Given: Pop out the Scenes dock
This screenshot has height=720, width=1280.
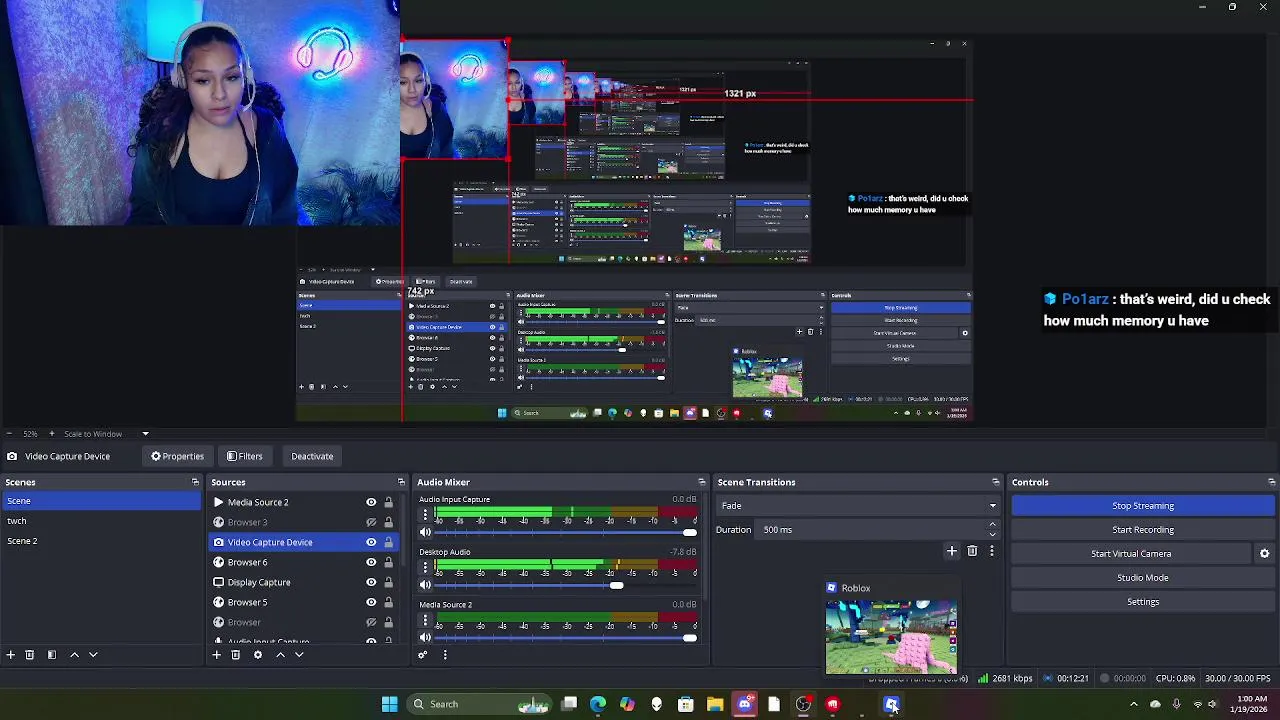Looking at the screenshot, I should pyautogui.click(x=195, y=482).
